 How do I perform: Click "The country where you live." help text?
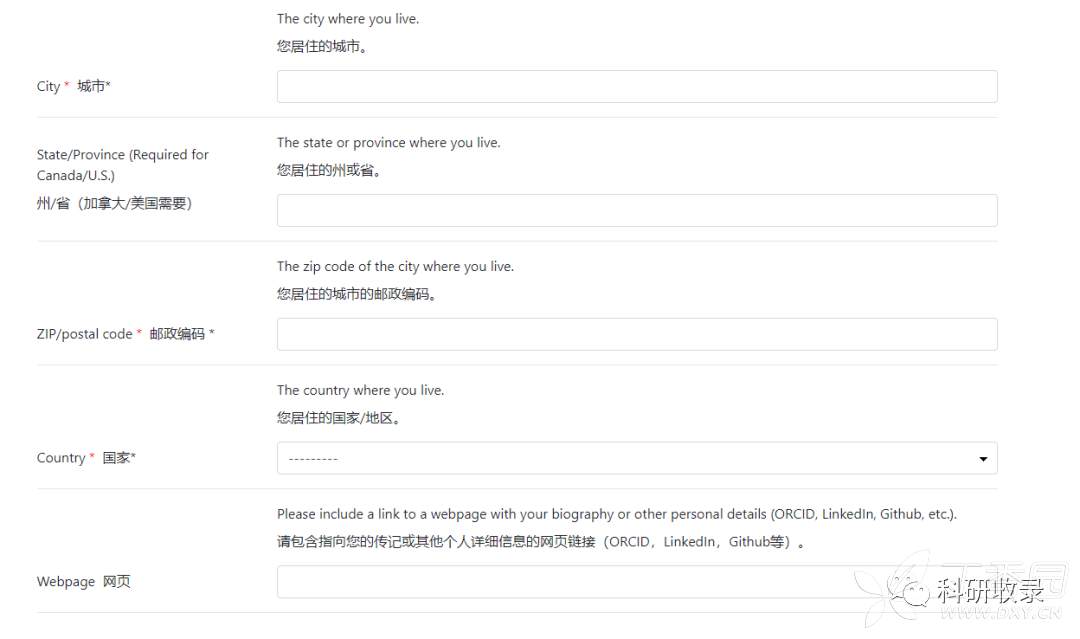(360, 391)
